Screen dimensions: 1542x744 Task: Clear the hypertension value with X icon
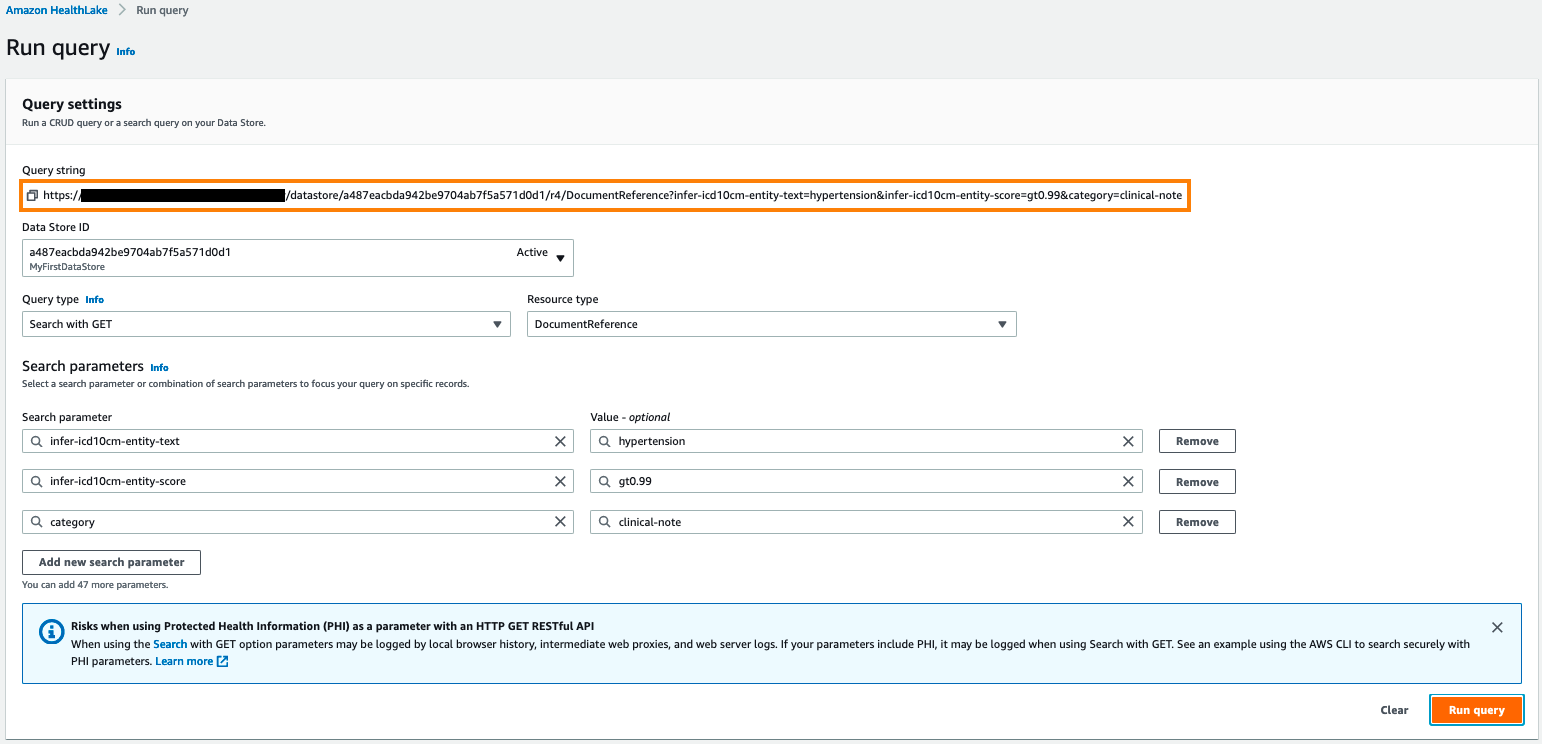click(x=1128, y=441)
